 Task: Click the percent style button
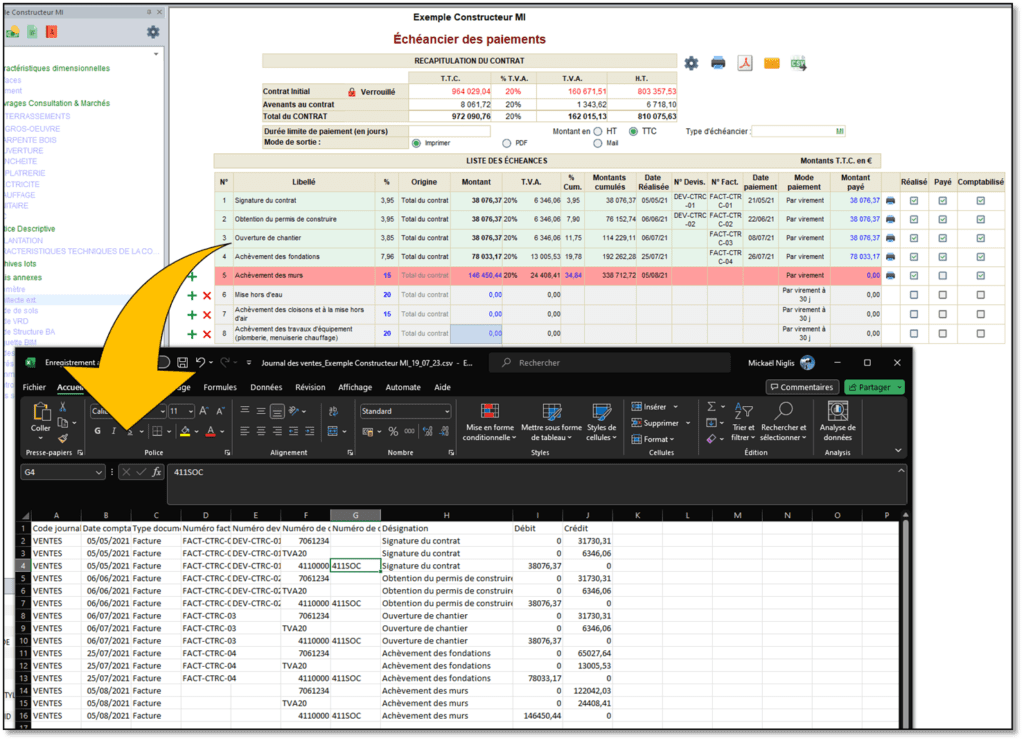(x=393, y=431)
